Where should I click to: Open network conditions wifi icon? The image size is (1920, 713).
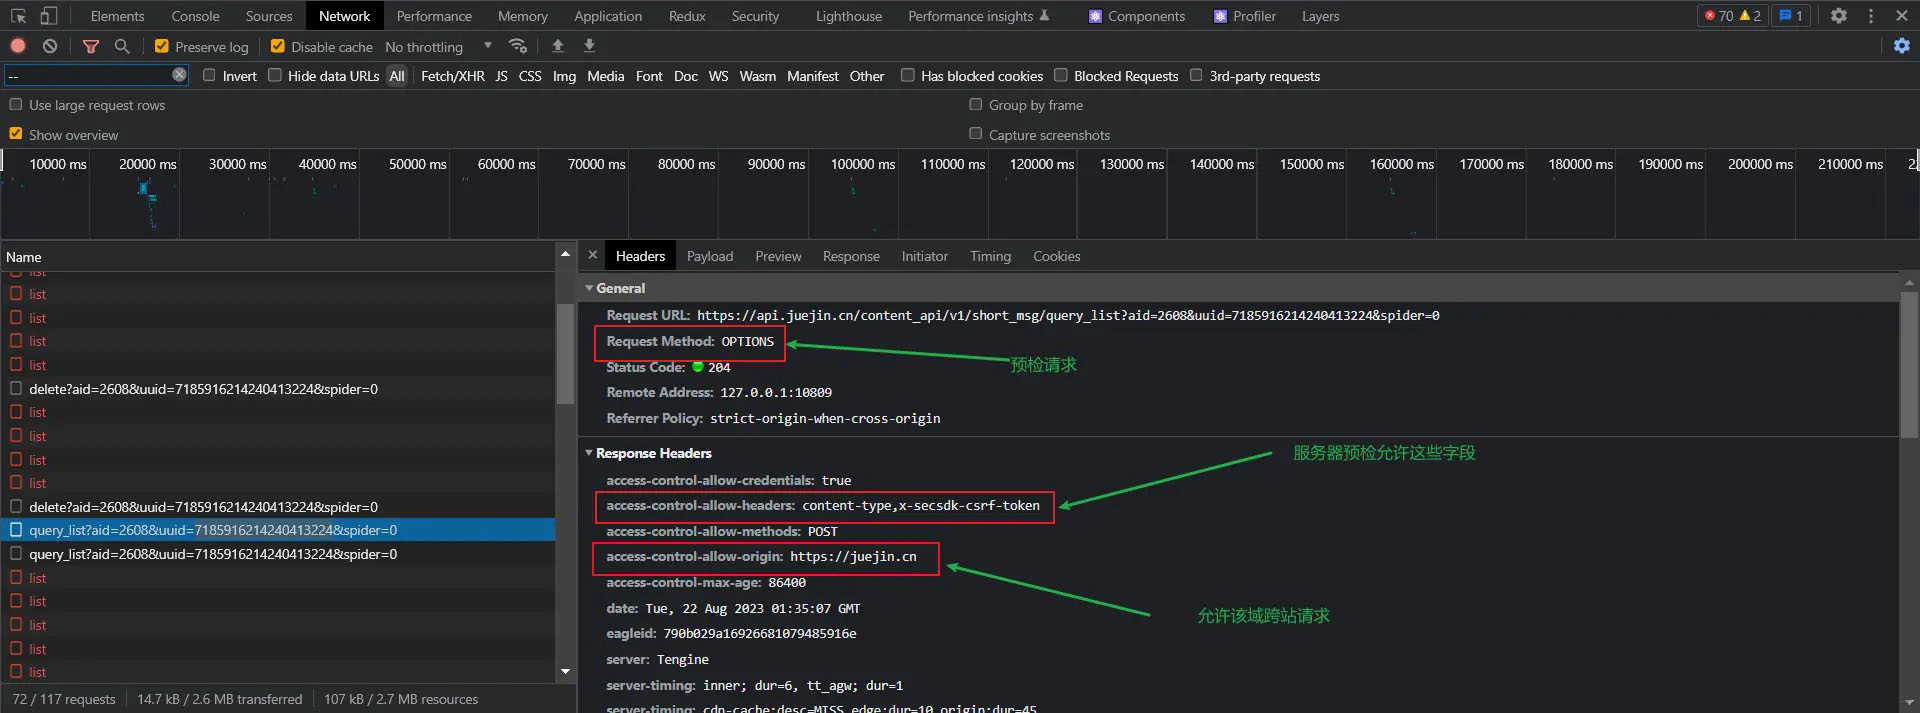point(518,46)
